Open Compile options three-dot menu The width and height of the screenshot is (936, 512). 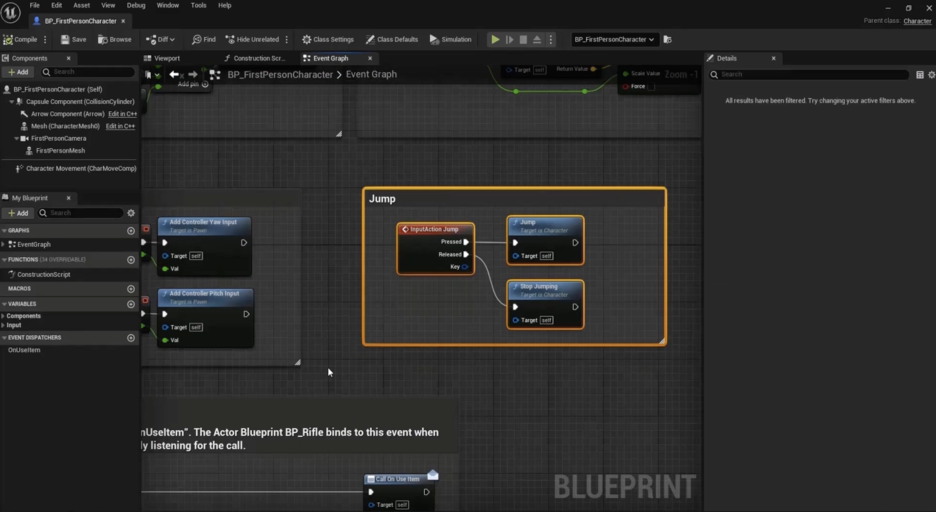[x=45, y=39]
